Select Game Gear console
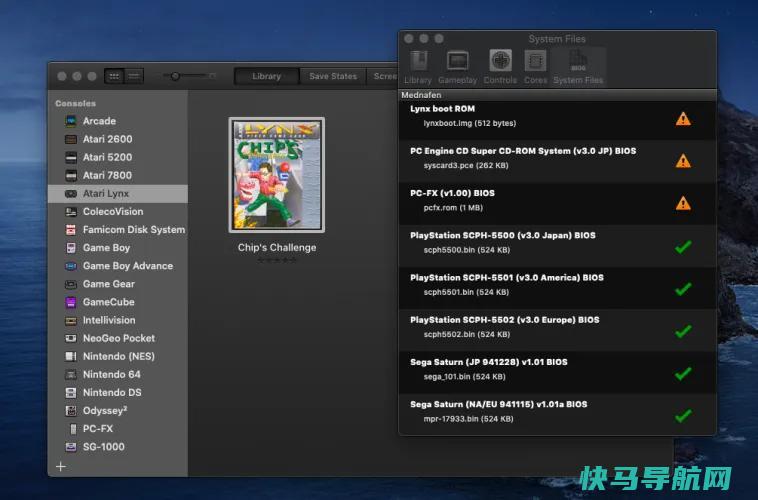Viewport: 758px width, 500px height. coord(117,284)
